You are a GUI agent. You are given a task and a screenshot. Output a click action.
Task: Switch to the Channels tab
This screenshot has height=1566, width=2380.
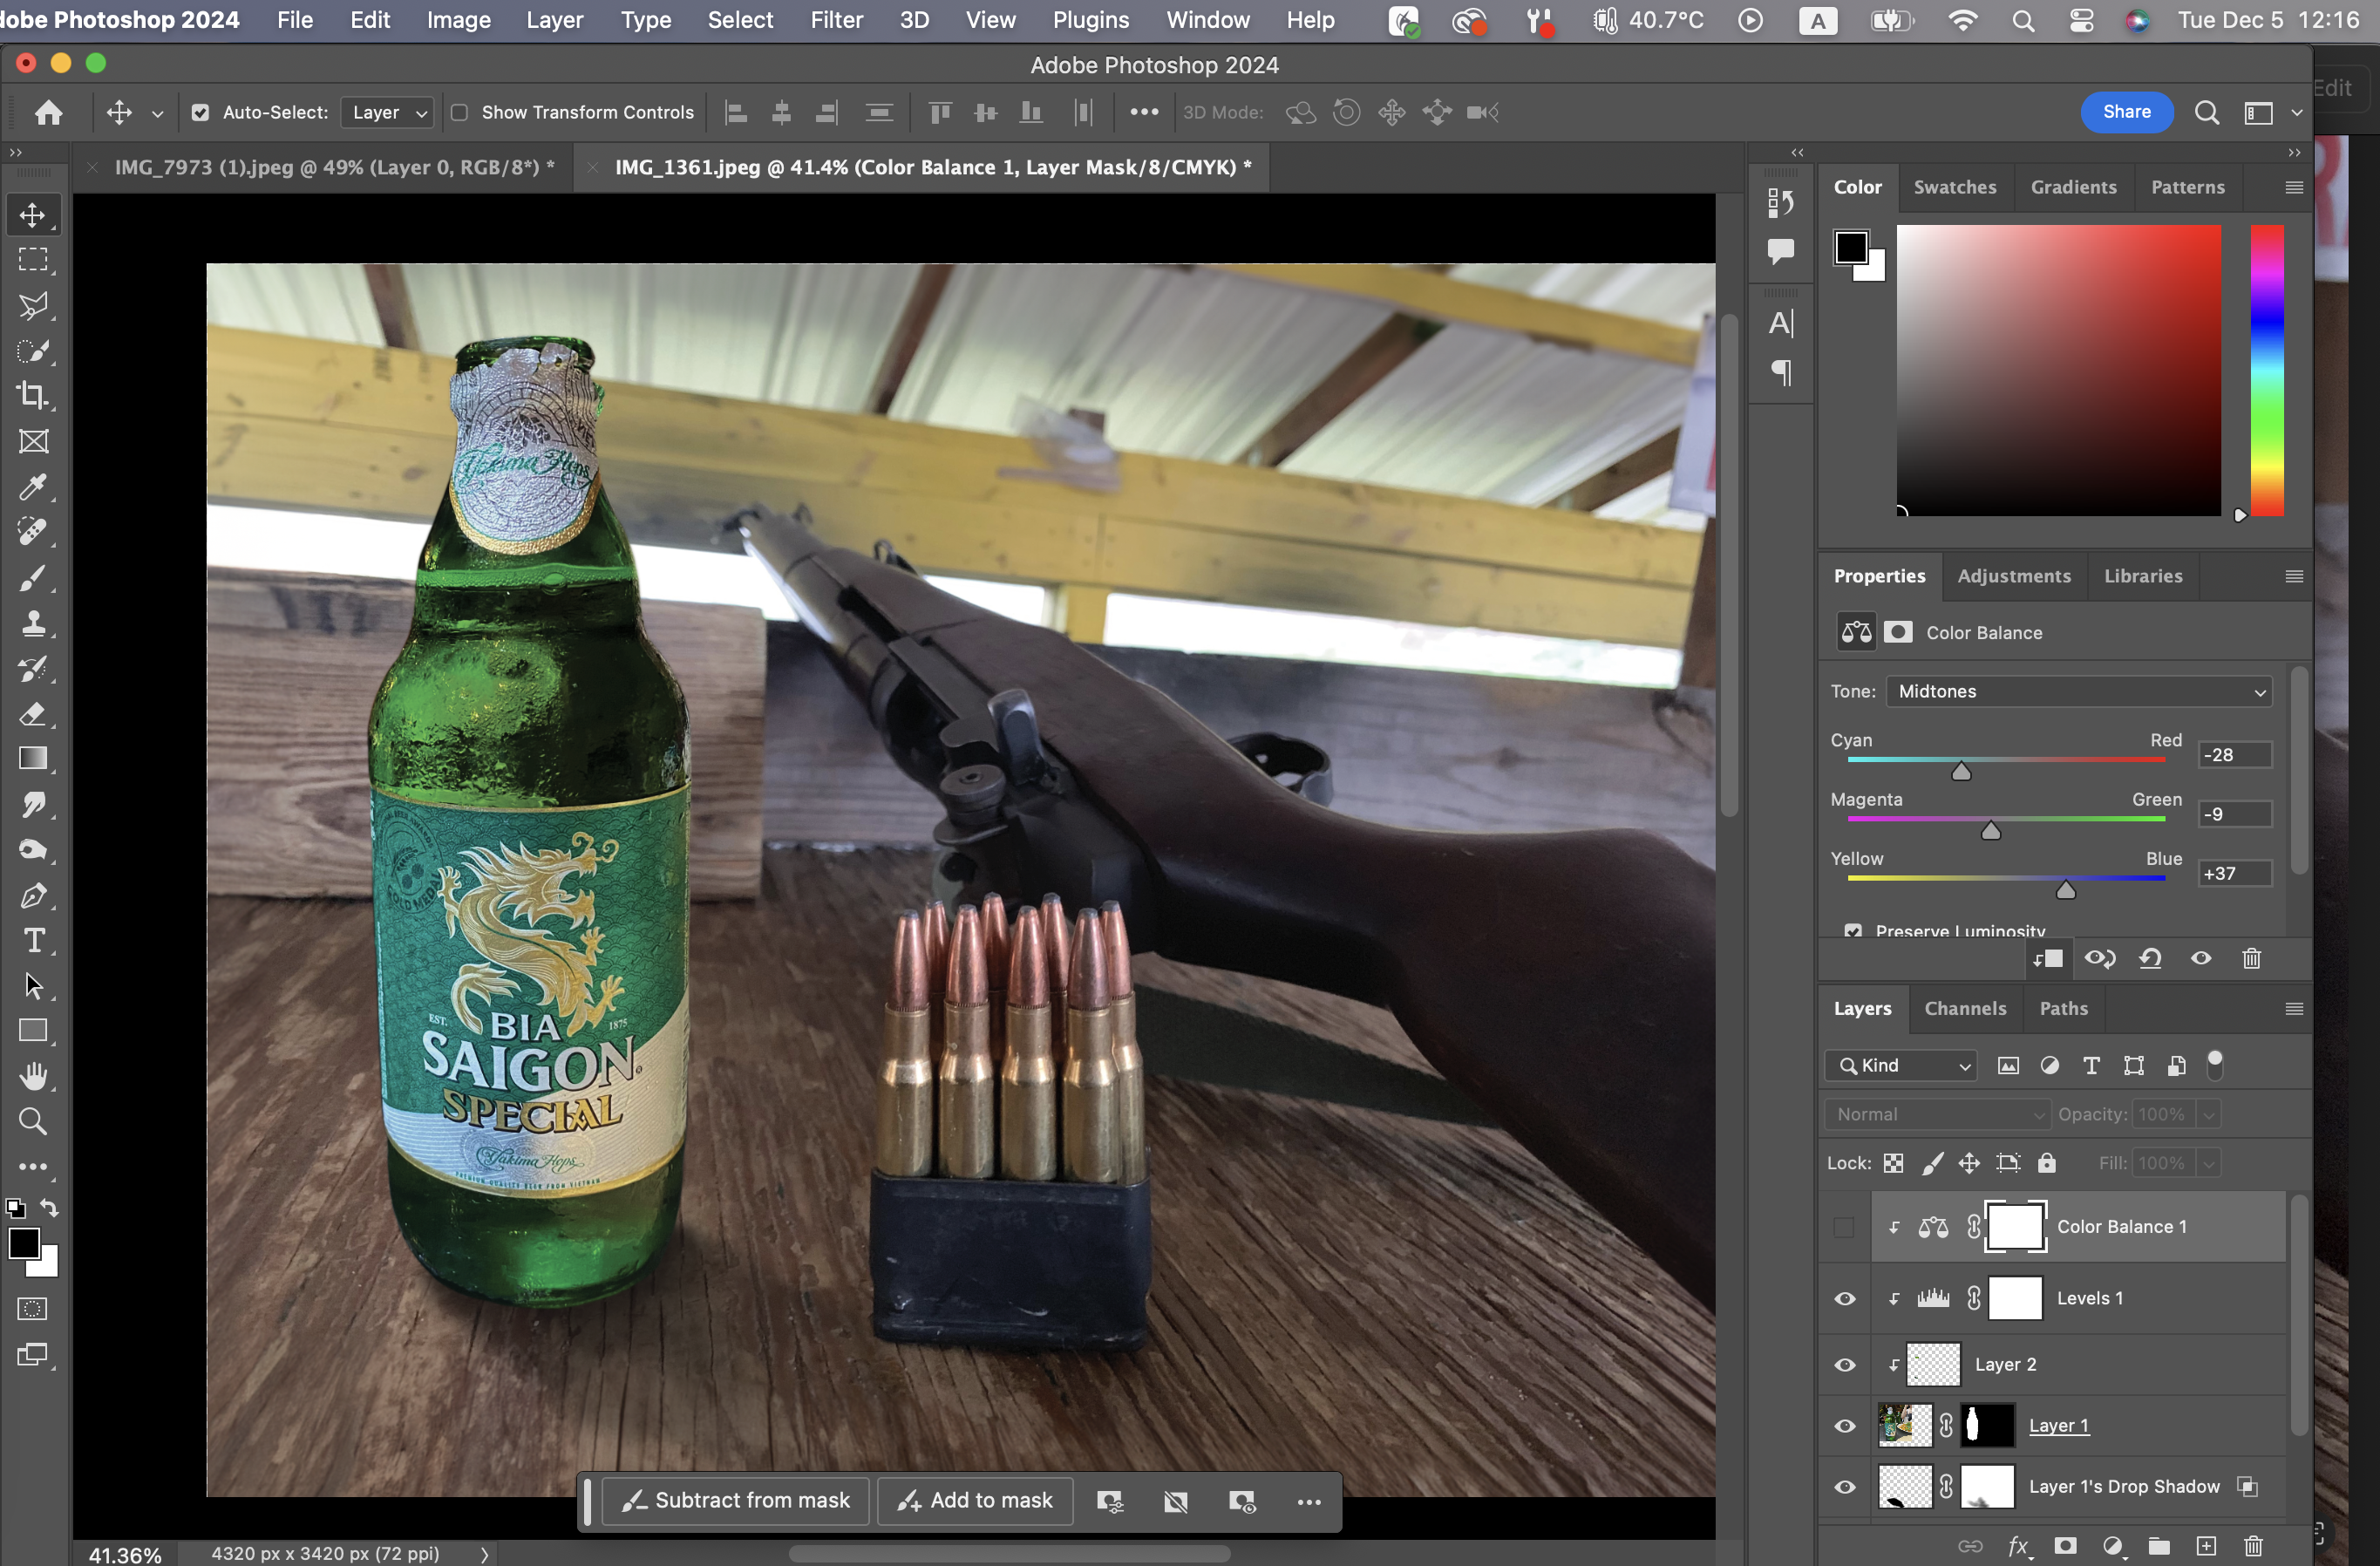click(1965, 1008)
